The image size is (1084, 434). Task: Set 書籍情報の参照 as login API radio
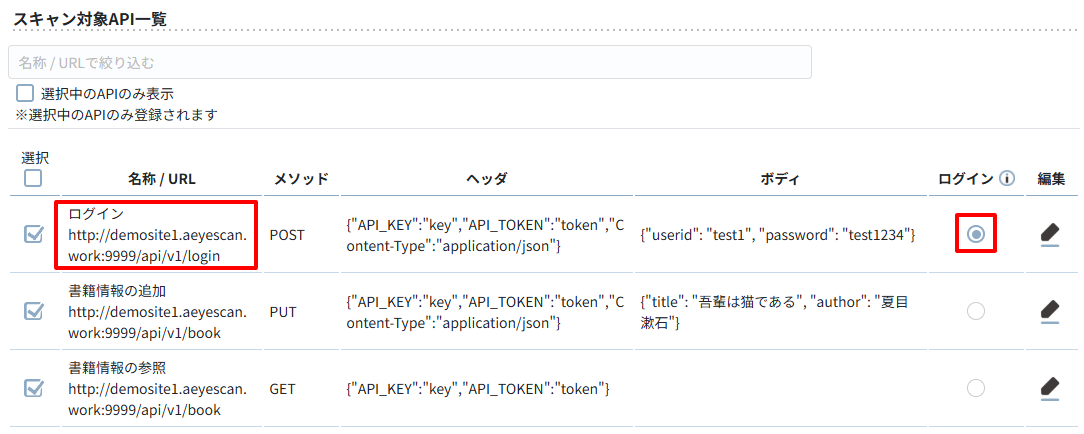[x=975, y=388]
